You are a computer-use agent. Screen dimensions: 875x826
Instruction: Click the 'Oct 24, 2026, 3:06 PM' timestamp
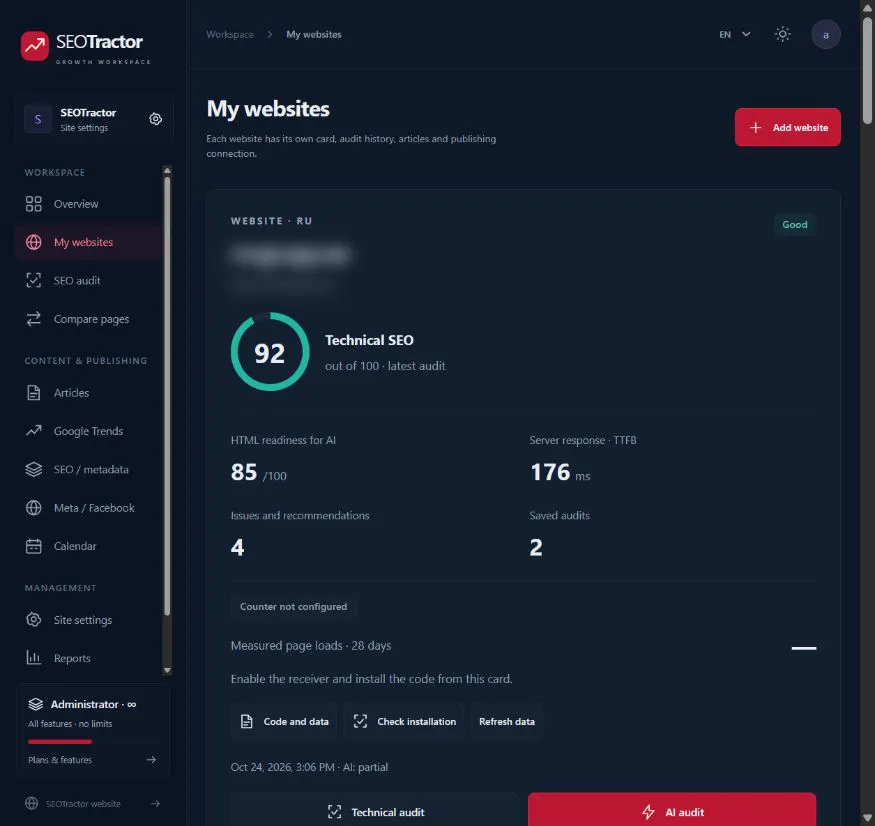coord(282,767)
